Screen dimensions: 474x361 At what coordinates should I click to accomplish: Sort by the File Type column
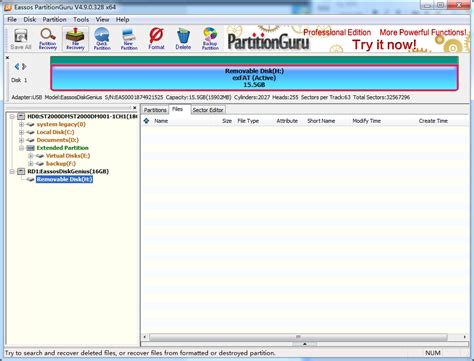pyautogui.click(x=248, y=121)
